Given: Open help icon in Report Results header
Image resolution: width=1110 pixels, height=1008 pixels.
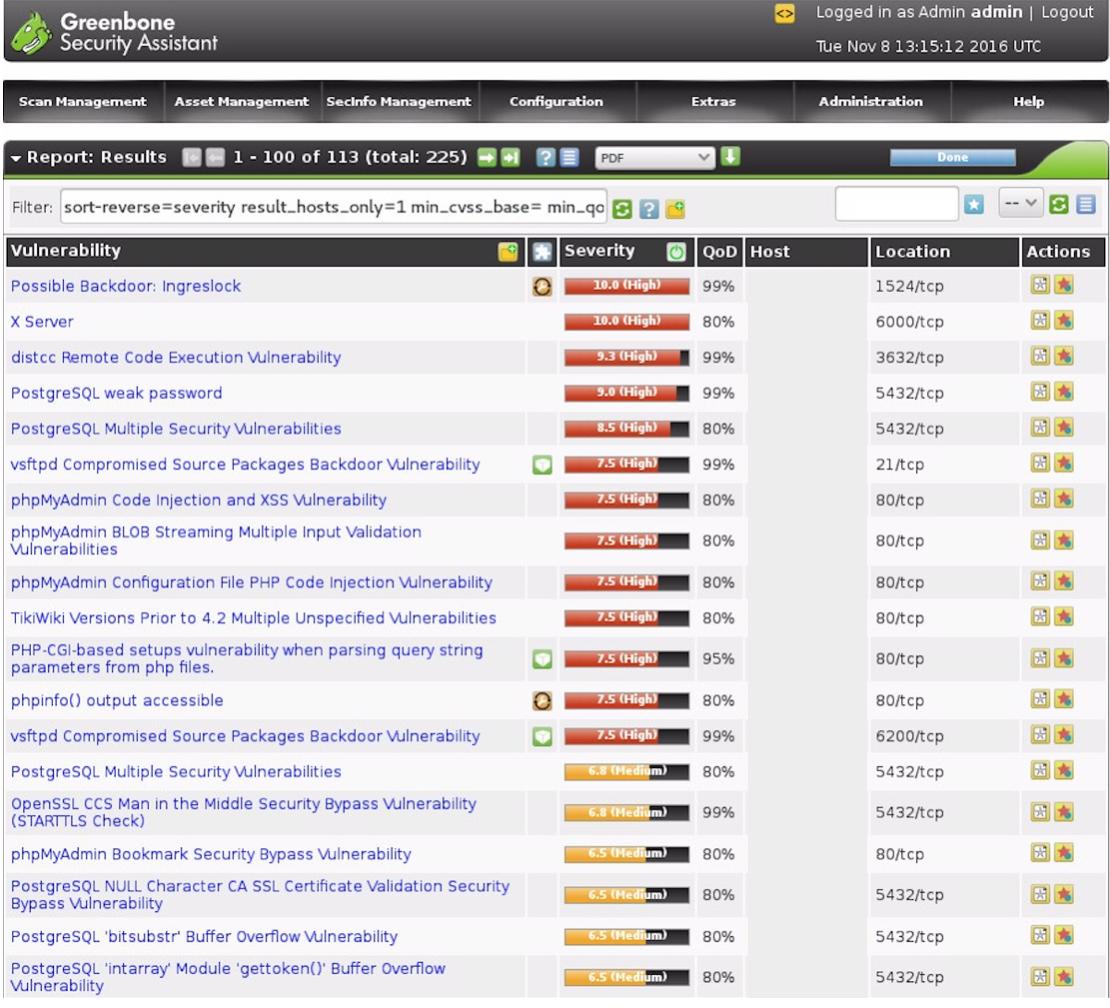Looking at the screenshot, I should click(545, 157).
